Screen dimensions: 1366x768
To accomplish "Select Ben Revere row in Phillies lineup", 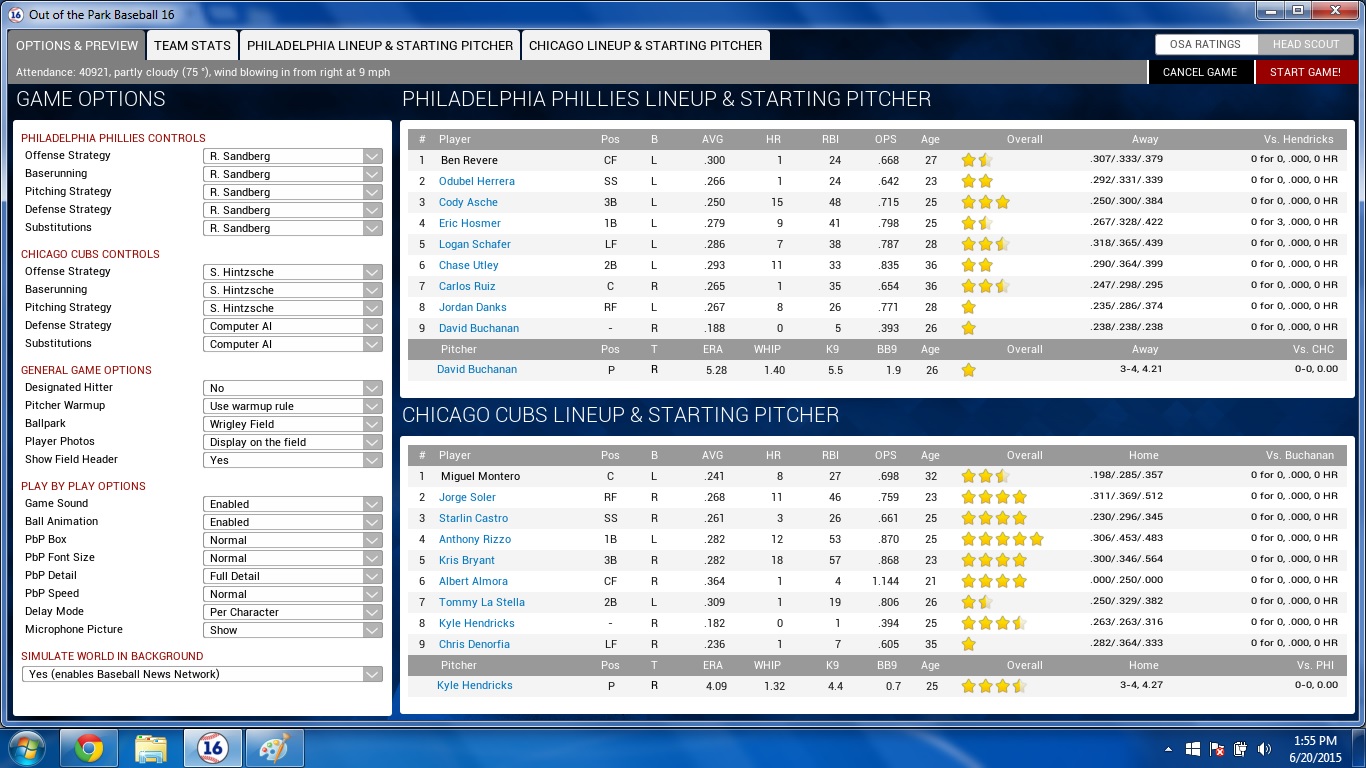I will (877, 160).
